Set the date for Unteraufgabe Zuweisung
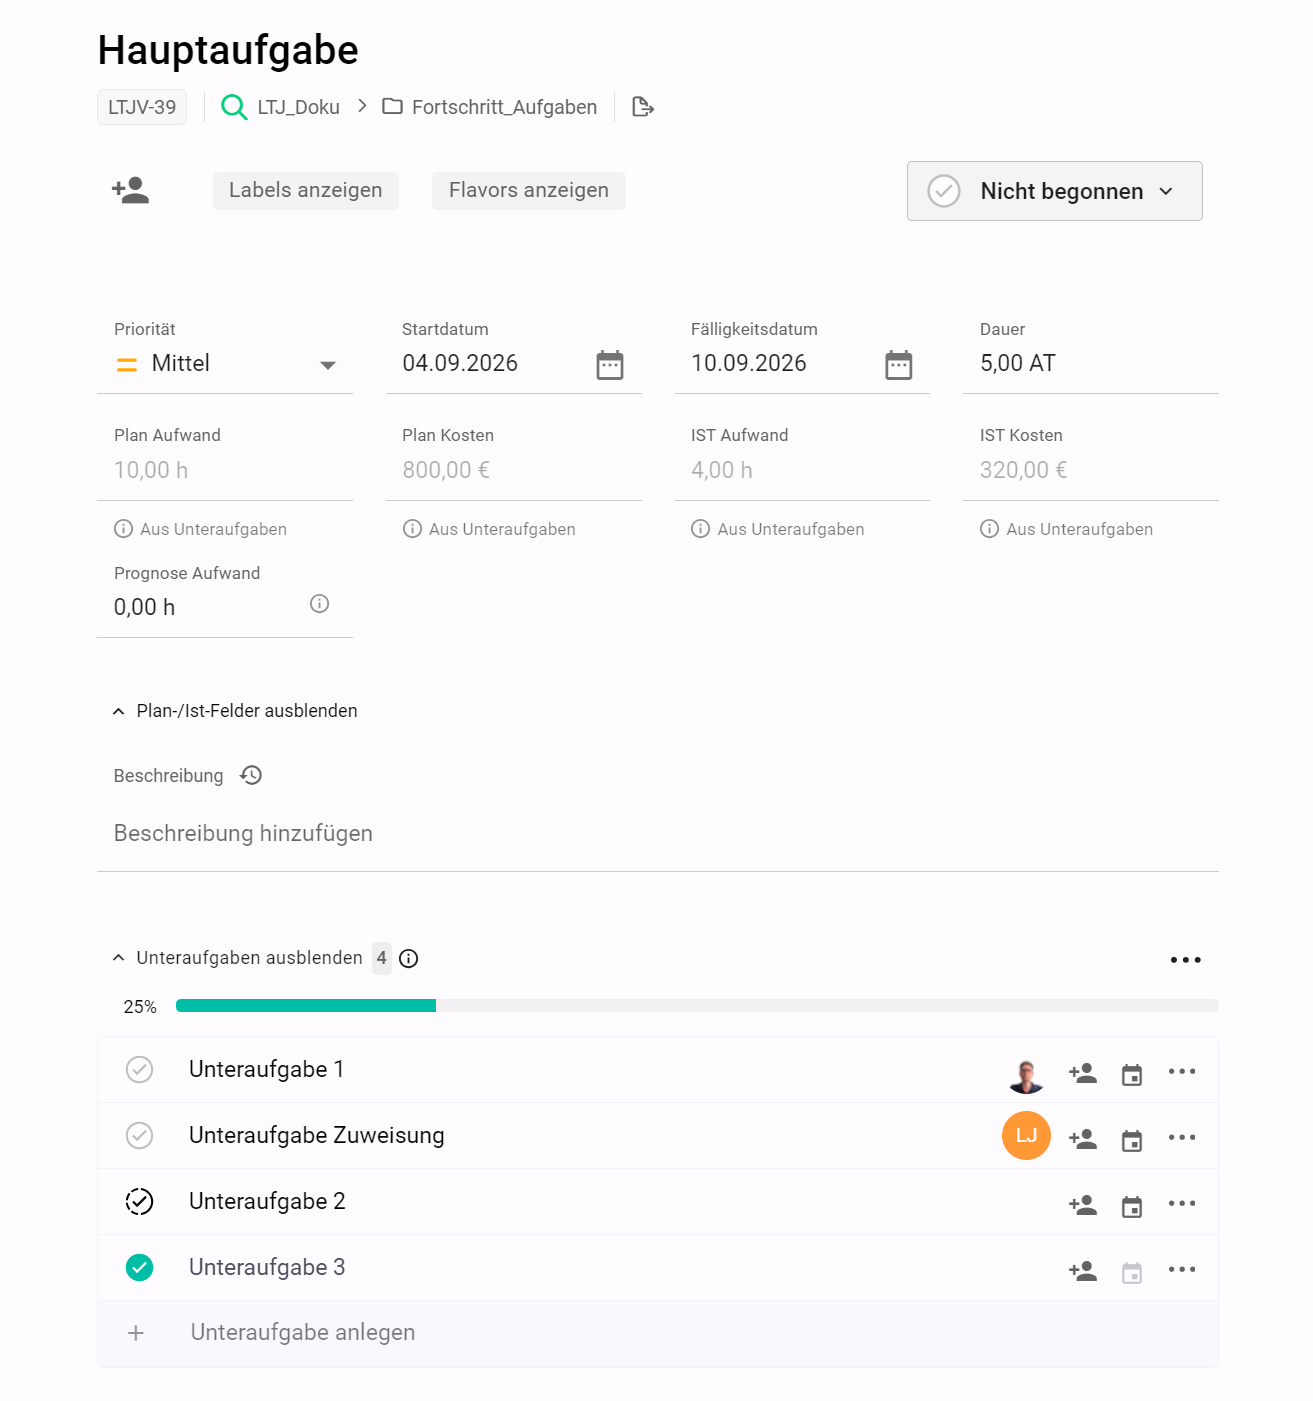 (1132, 1141)
